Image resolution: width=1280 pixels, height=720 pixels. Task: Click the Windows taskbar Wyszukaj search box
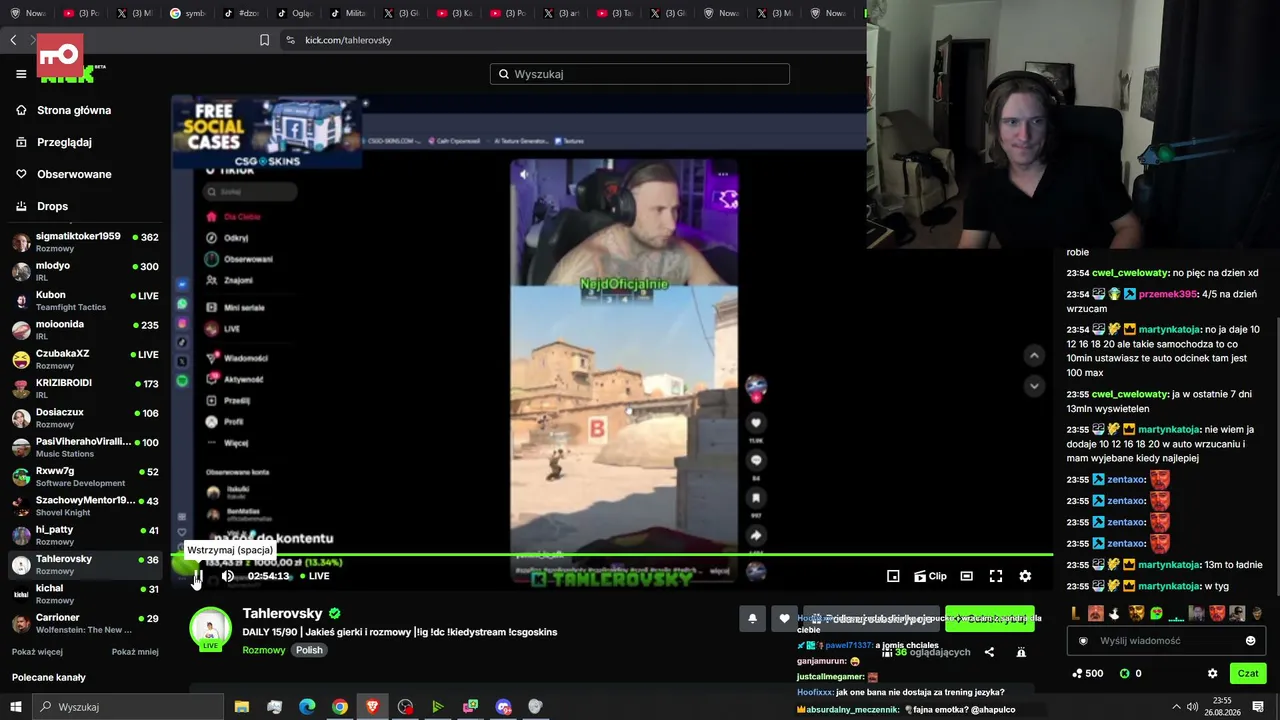pyautogui.click(x=128, y=707)
